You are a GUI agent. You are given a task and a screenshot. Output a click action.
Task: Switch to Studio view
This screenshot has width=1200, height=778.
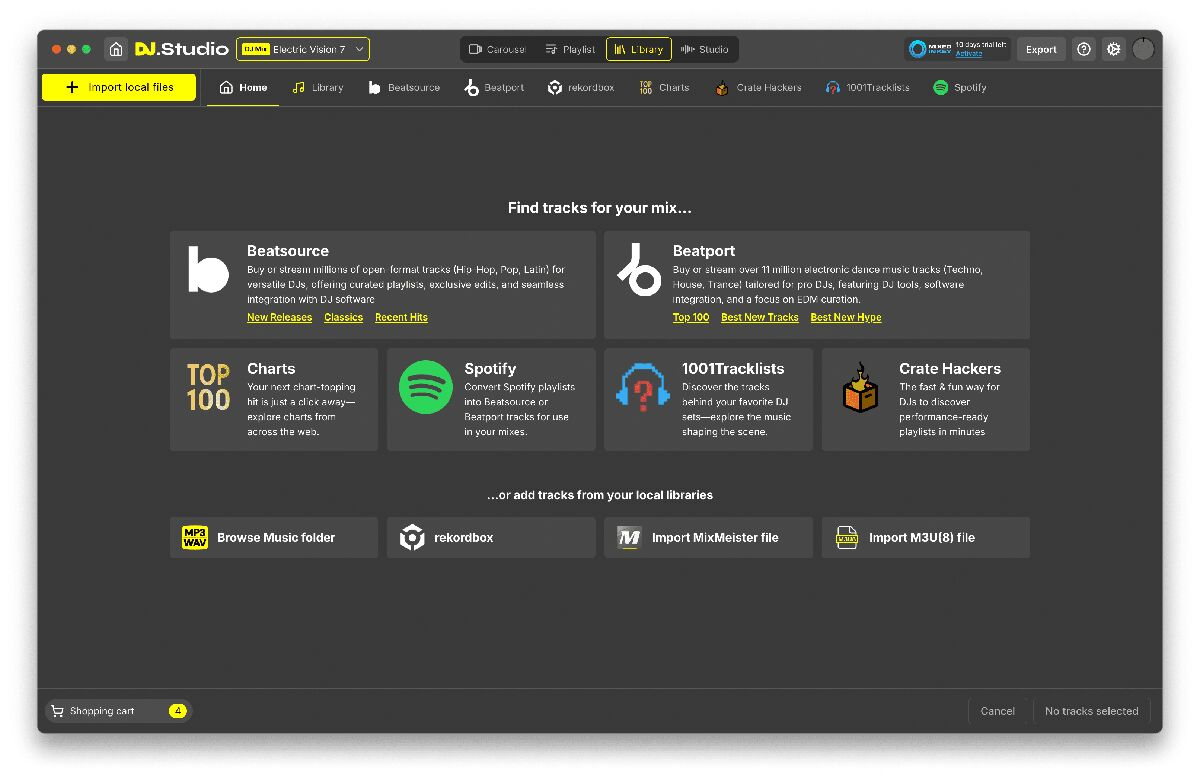click(x=705, y=49)
